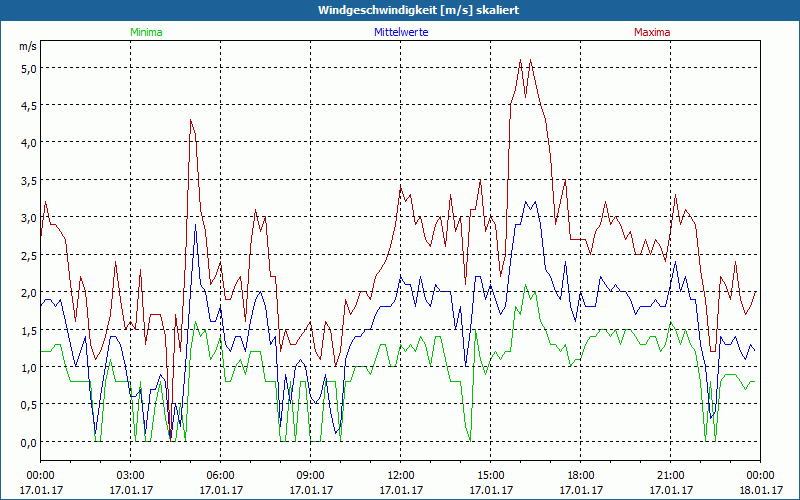Click the 06:00 time axis label

[x=220, y=476]
